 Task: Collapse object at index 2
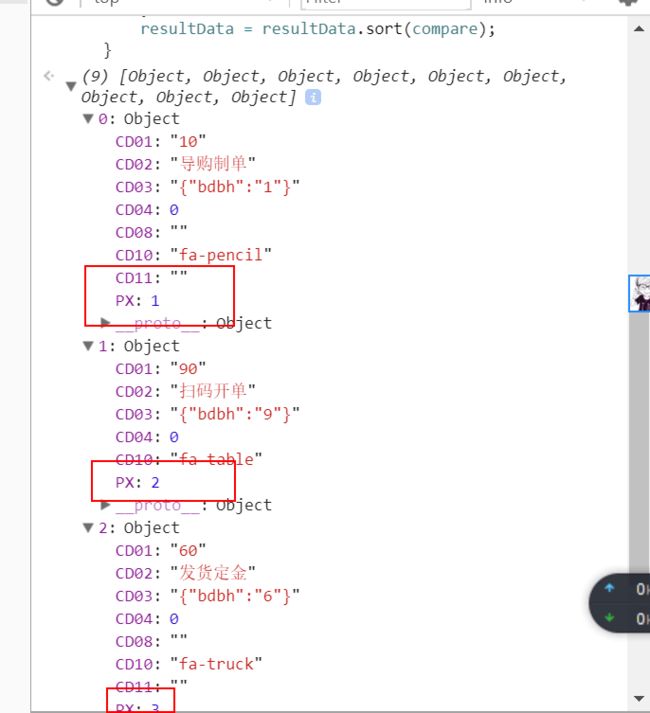[x=88, y=528]
